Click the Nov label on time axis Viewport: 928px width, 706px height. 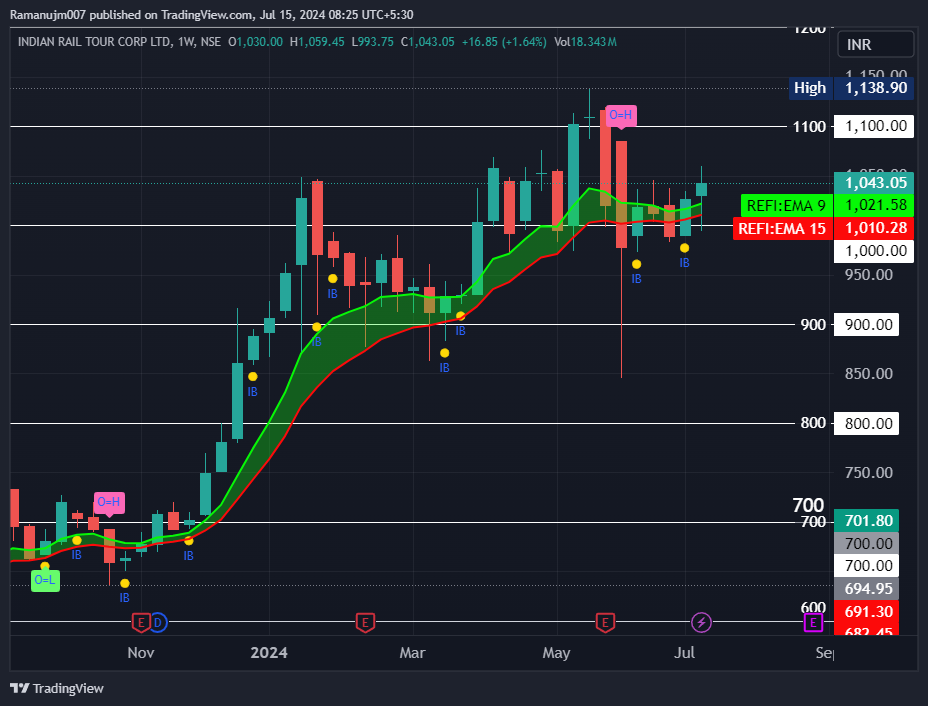click(x=141, y=653)
